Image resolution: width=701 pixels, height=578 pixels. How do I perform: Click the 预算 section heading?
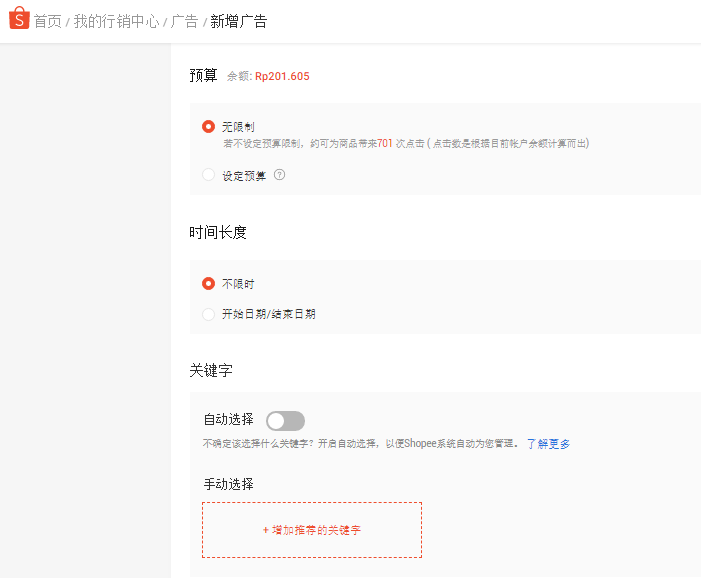point(203,75)
